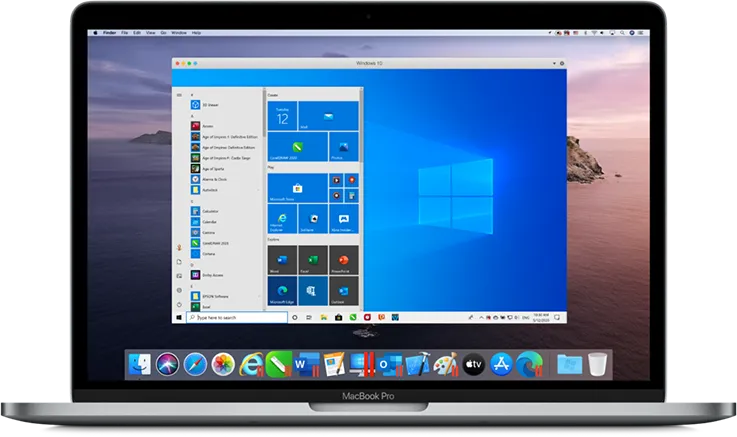This screenshot has width=737, height=437.
Task: Open CorelDRAW on Windows taskbar
Action: 353,318
